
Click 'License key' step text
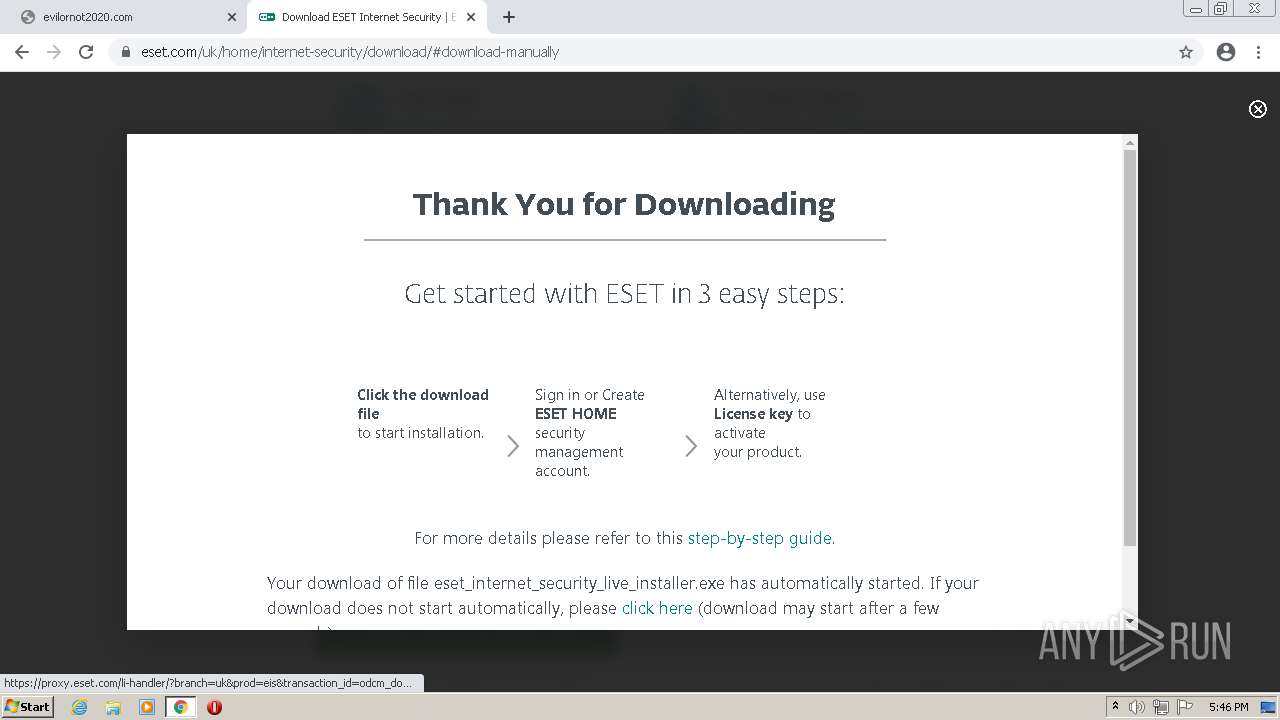coord(753,414)
